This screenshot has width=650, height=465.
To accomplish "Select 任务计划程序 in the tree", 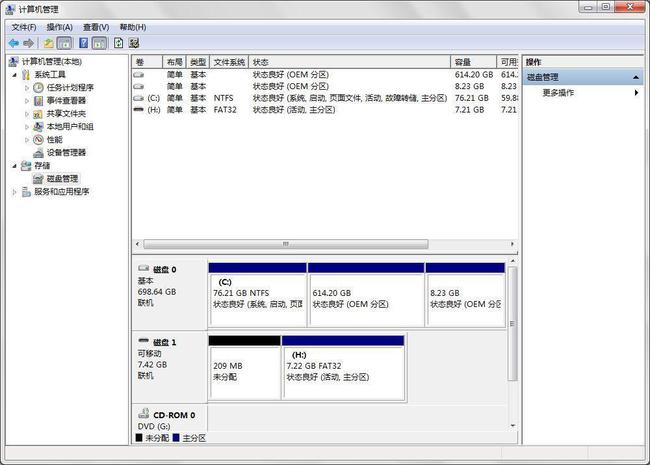I will click(70, 87).
